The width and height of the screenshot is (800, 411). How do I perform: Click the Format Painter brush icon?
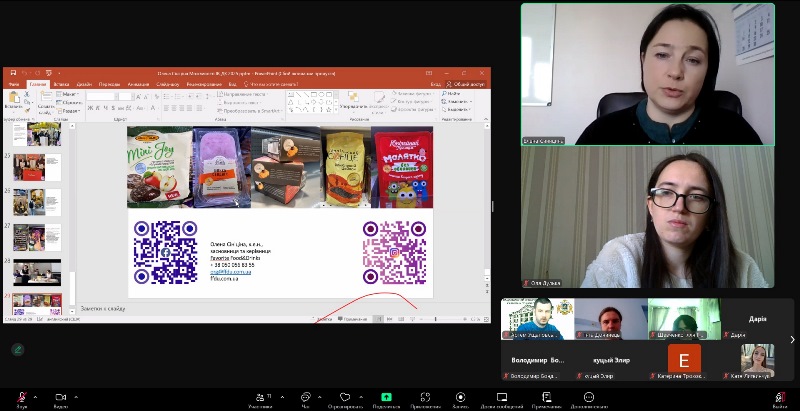pos(27,110)
